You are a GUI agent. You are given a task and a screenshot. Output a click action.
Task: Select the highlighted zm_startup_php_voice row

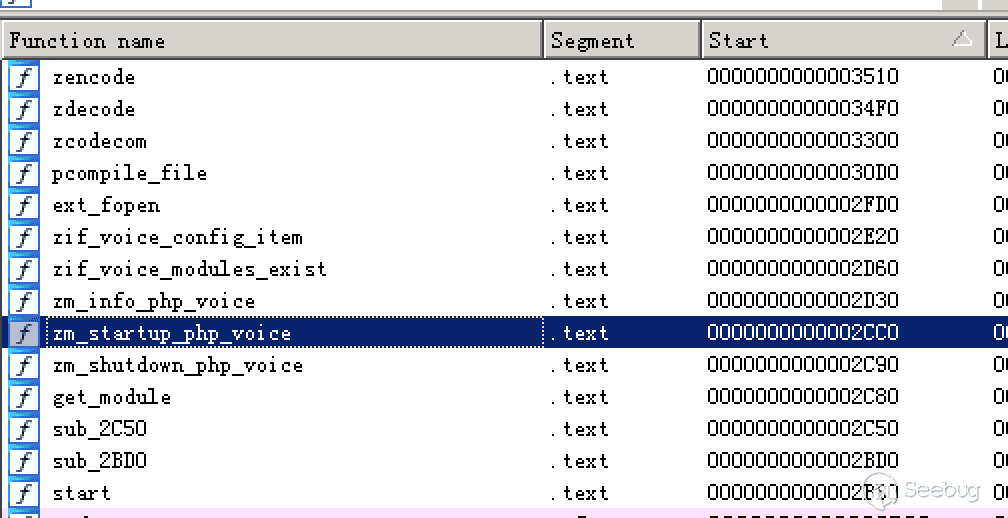(171, 333)
